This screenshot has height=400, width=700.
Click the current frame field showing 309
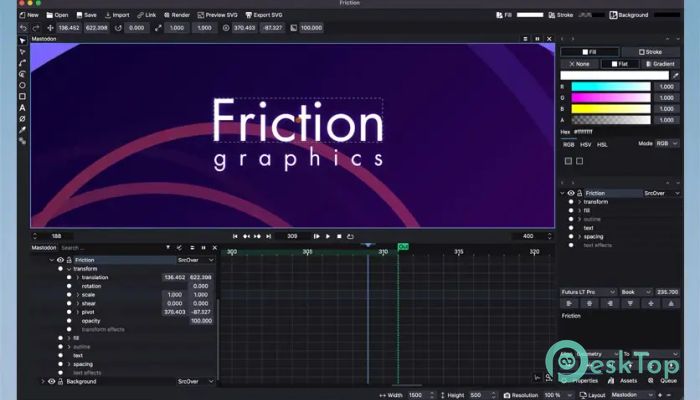point(292,236)
